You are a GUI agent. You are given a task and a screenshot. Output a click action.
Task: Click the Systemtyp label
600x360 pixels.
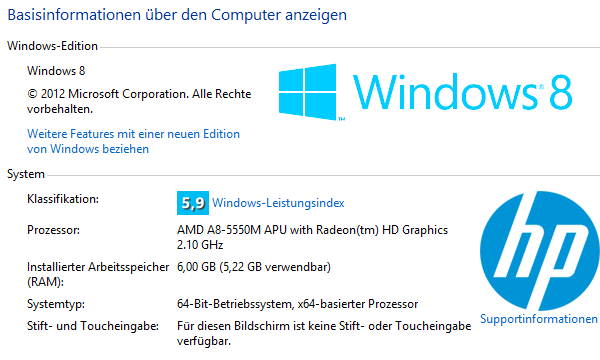point(56,304)
